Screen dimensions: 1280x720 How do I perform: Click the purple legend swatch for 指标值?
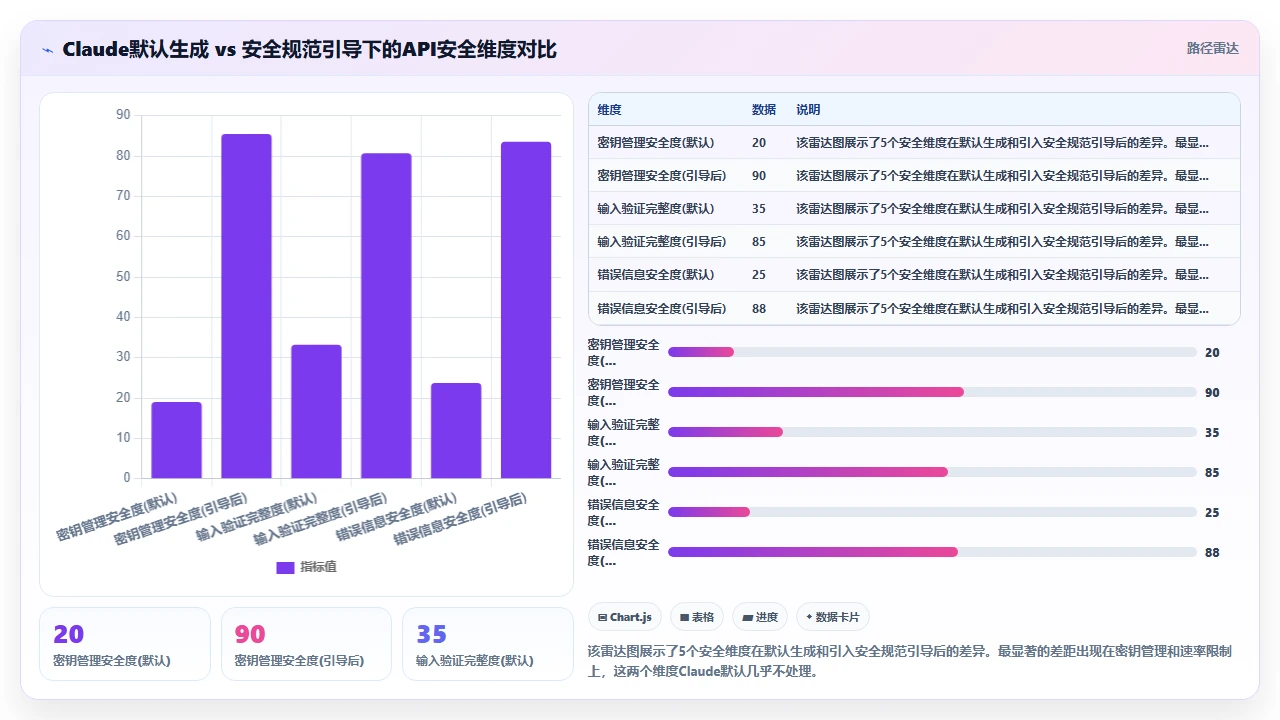click(285, 567)
